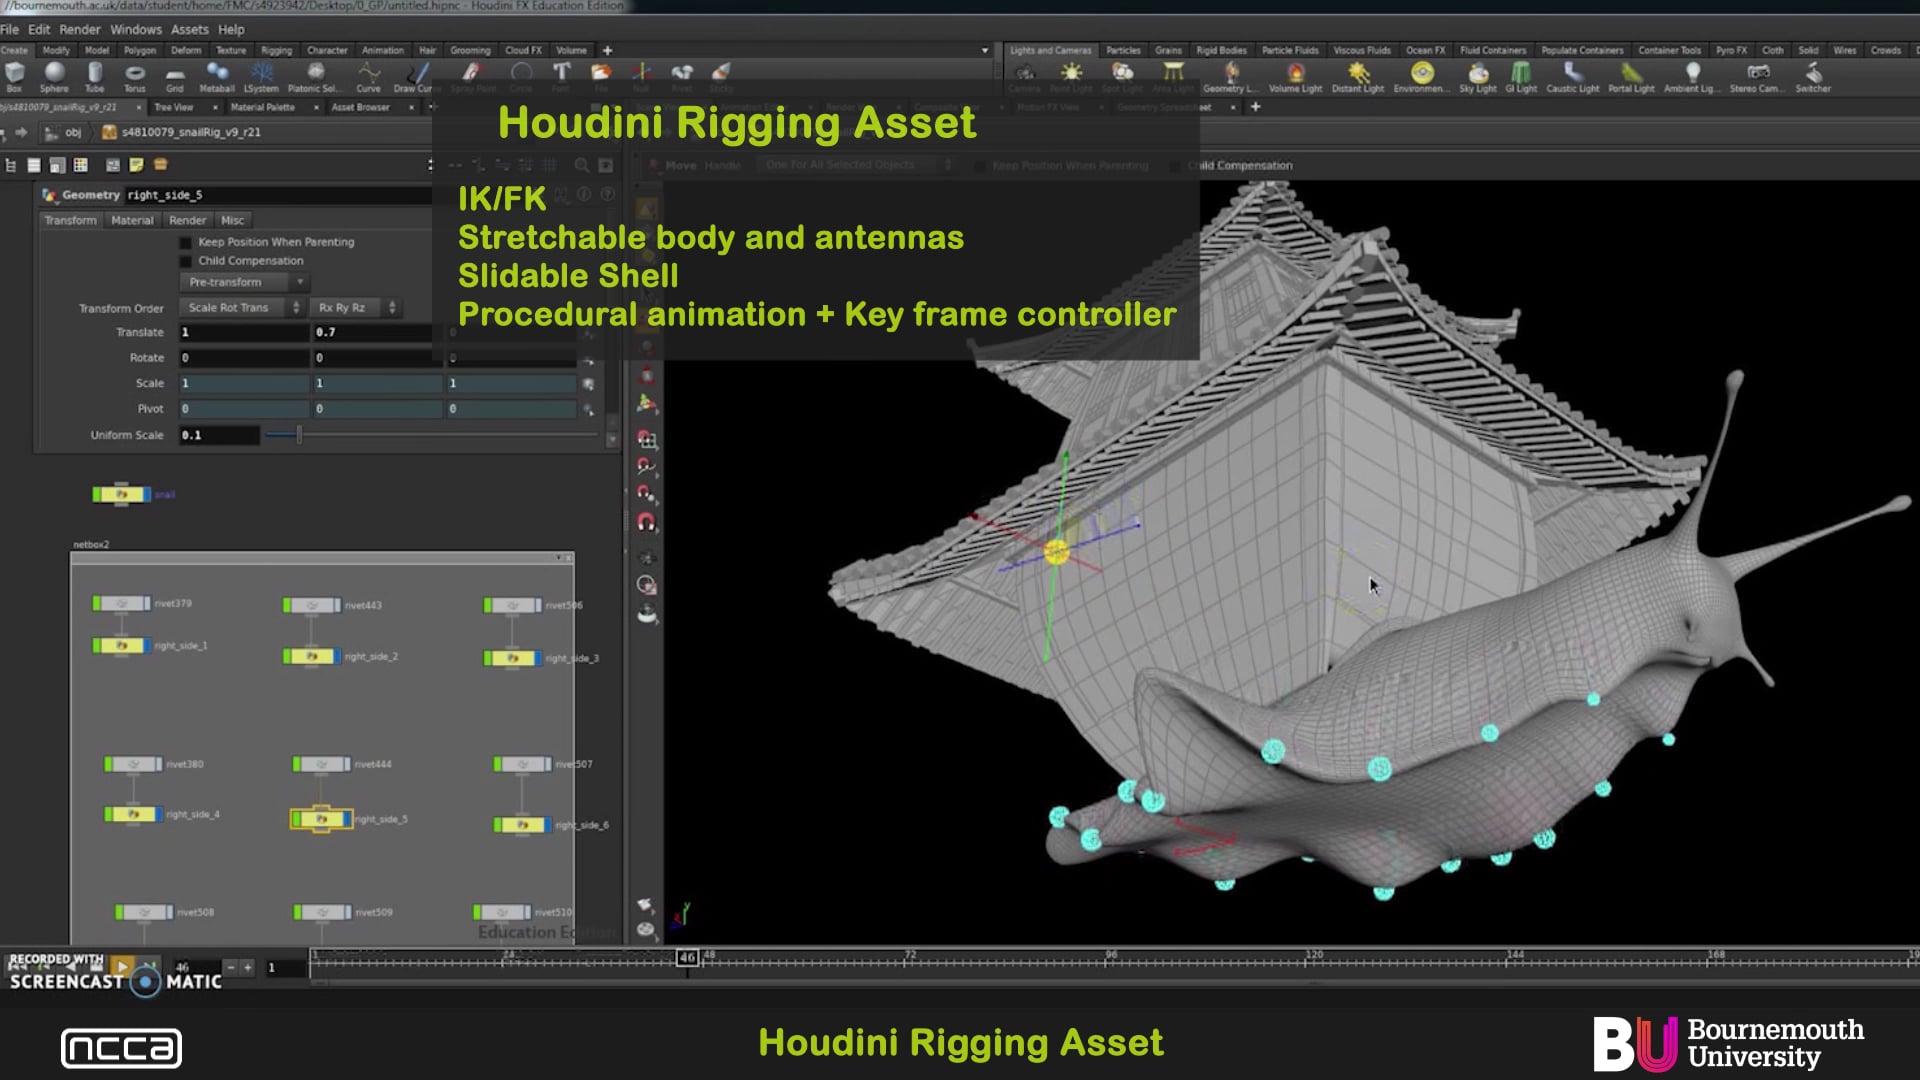Click the timeline play button
The image size is (1920, 1080).
[121, 966]
